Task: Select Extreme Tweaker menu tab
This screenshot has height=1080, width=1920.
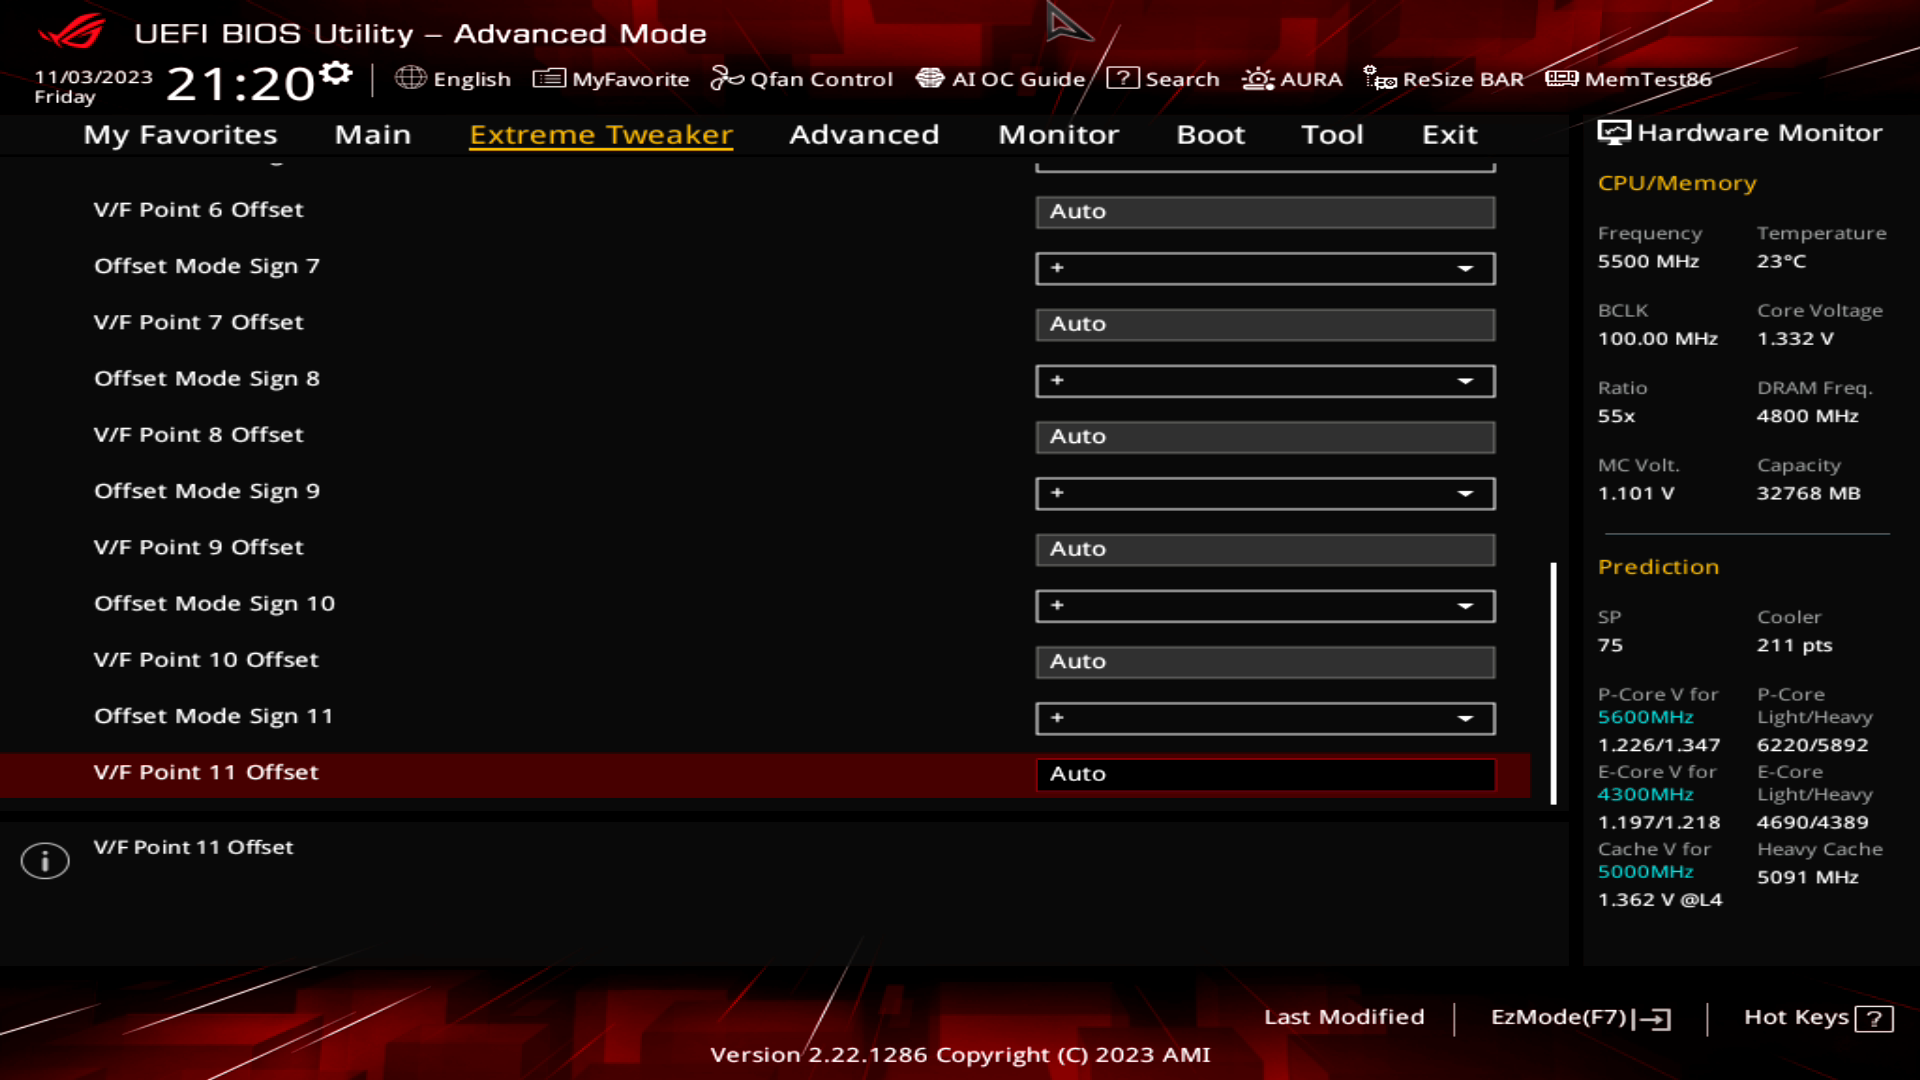Action: 600,133
